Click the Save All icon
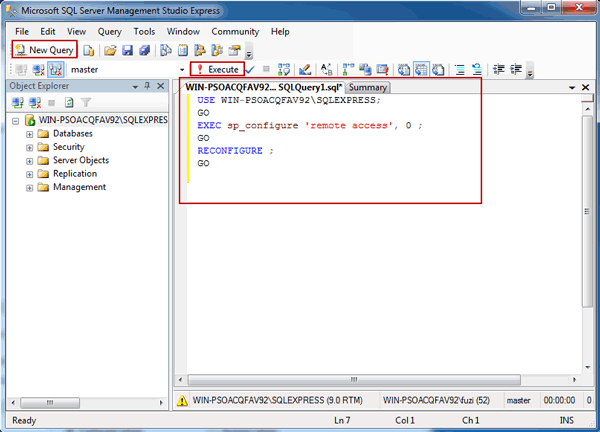The image size is (600, 432). coord(145,50)
